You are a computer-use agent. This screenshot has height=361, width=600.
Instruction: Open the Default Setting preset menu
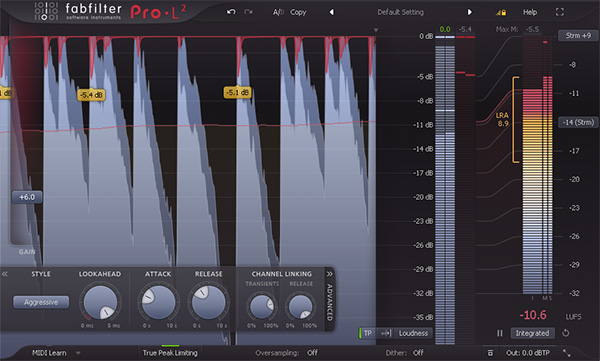pos(400,12)
